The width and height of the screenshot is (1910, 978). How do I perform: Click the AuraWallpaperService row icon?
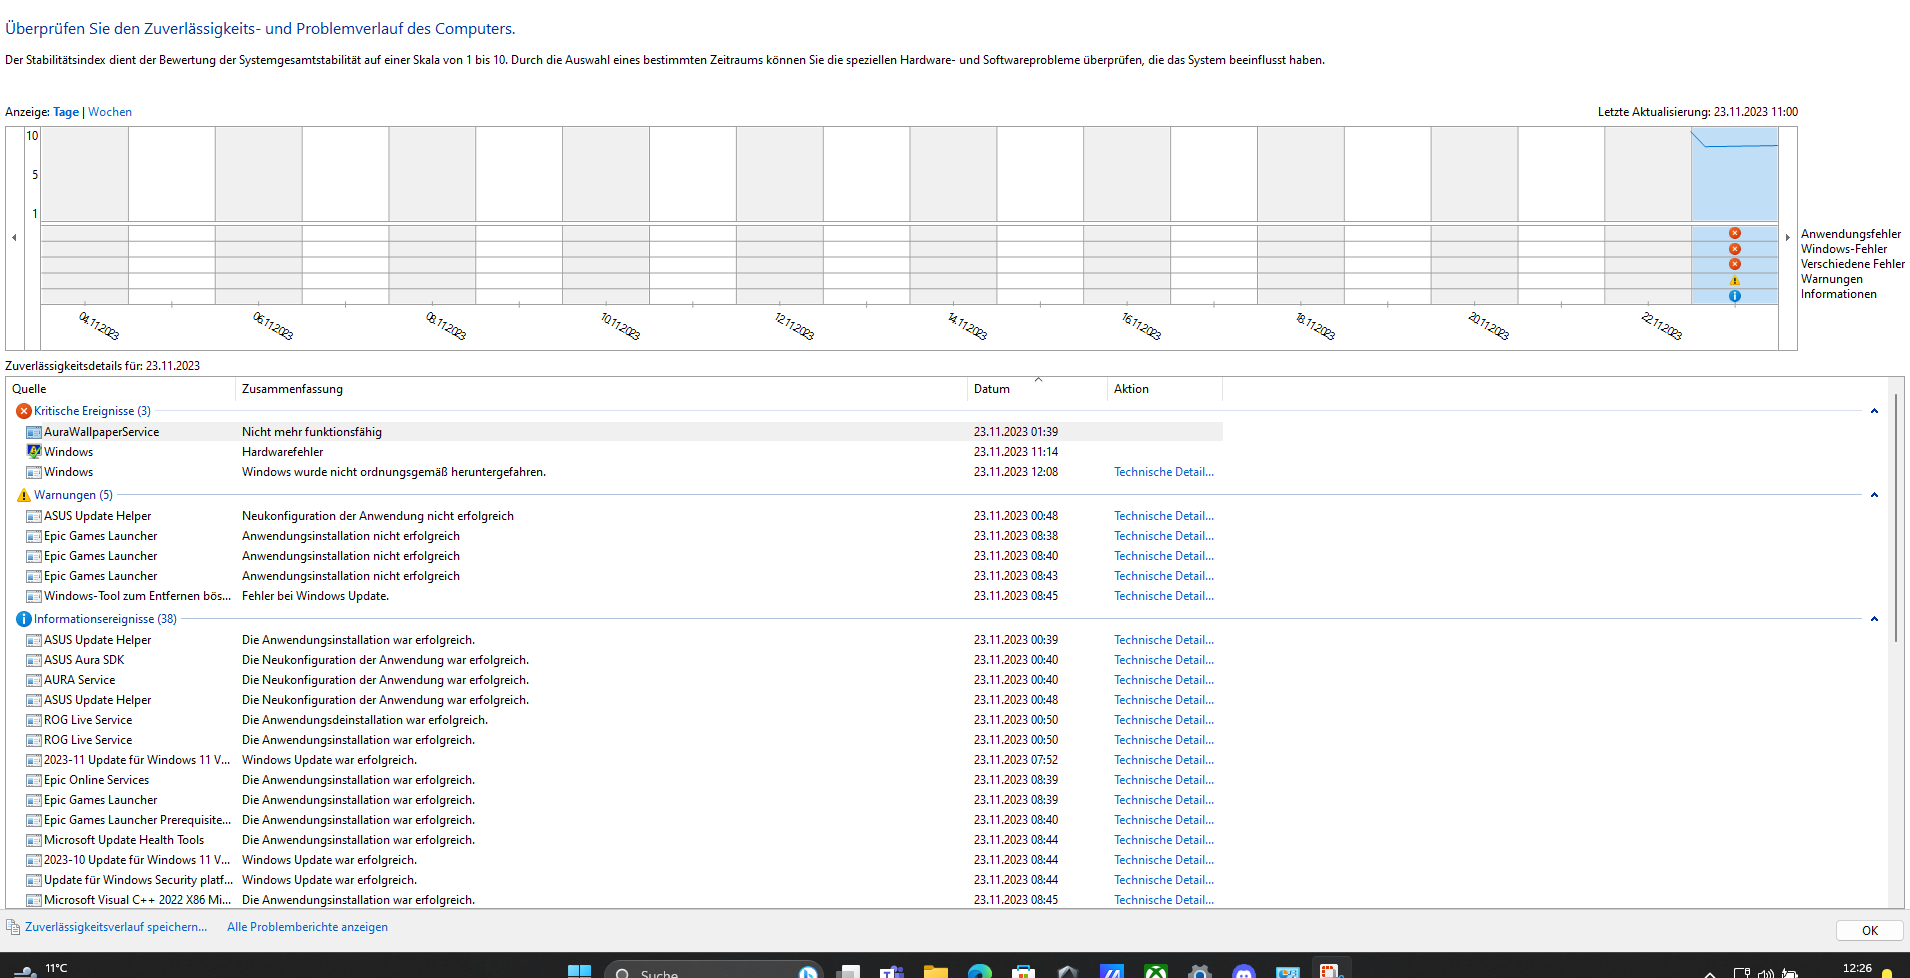34,432
